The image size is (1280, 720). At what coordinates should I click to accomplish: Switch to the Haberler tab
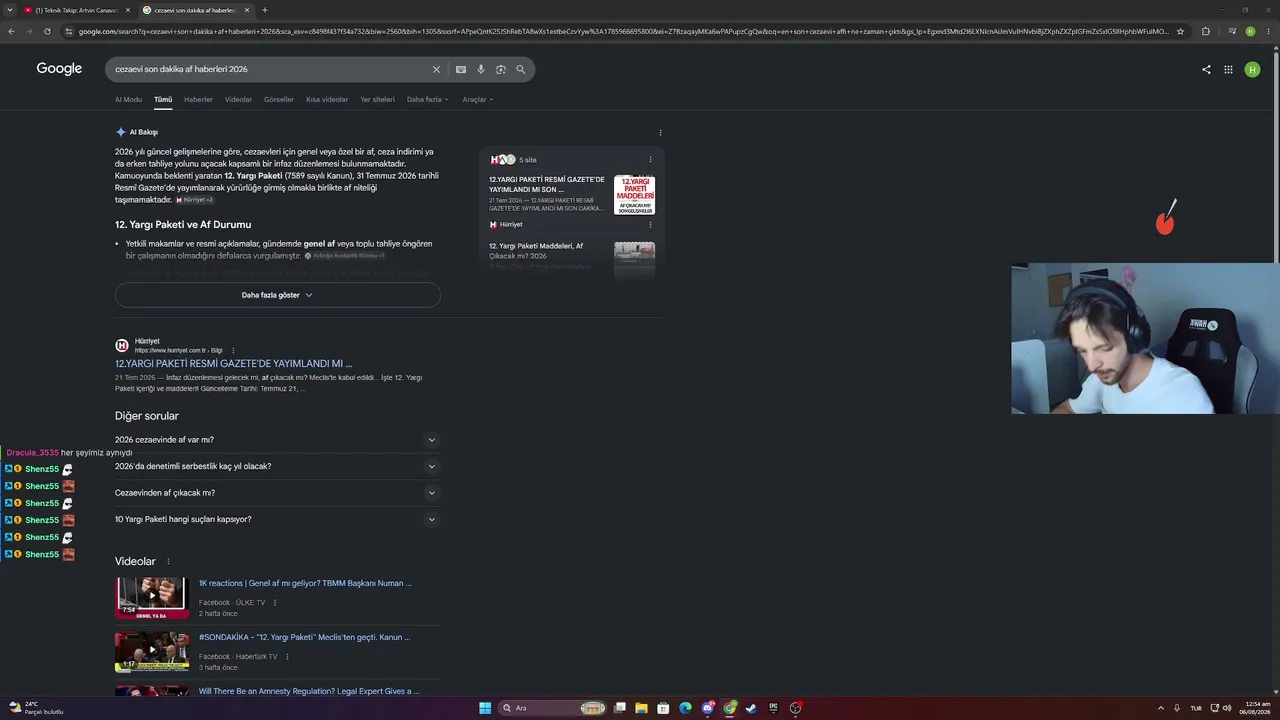point(198,100)
